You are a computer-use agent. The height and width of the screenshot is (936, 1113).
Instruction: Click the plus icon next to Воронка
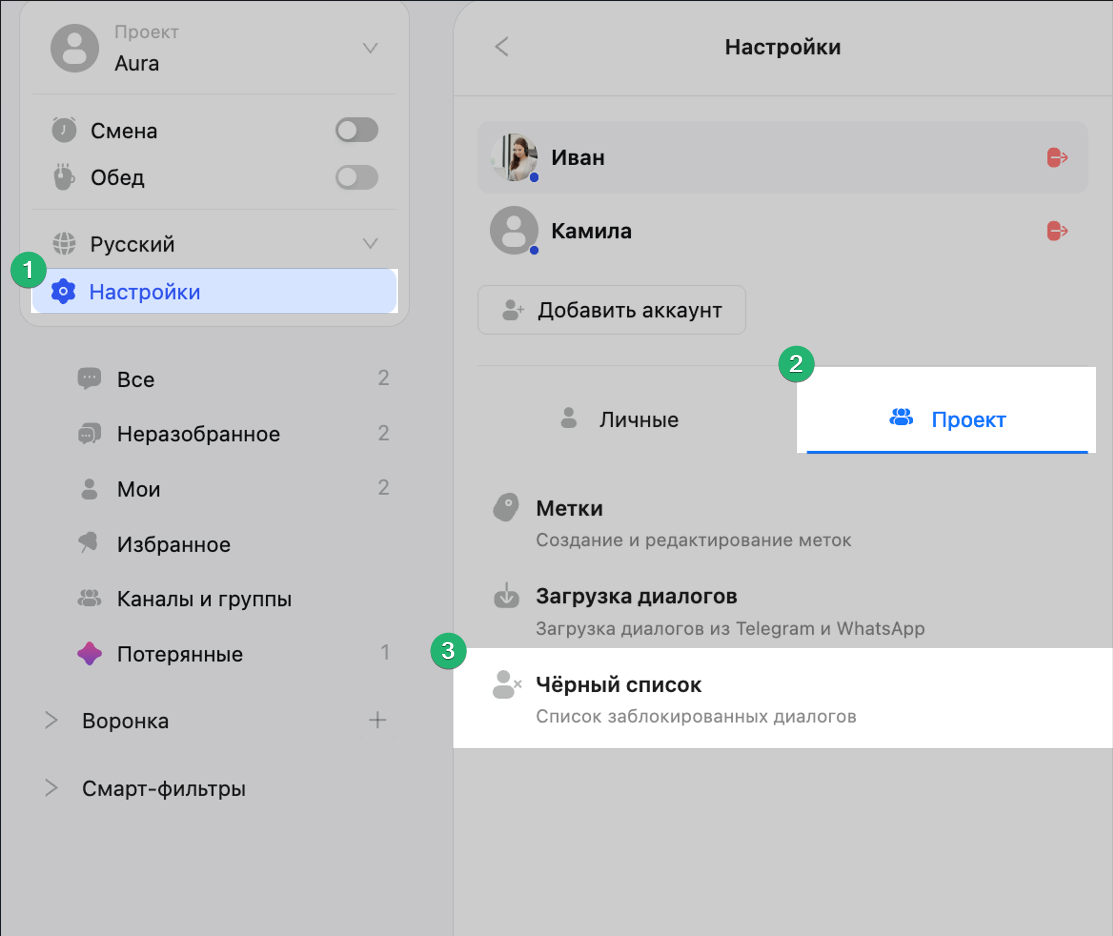pos(377,720)
